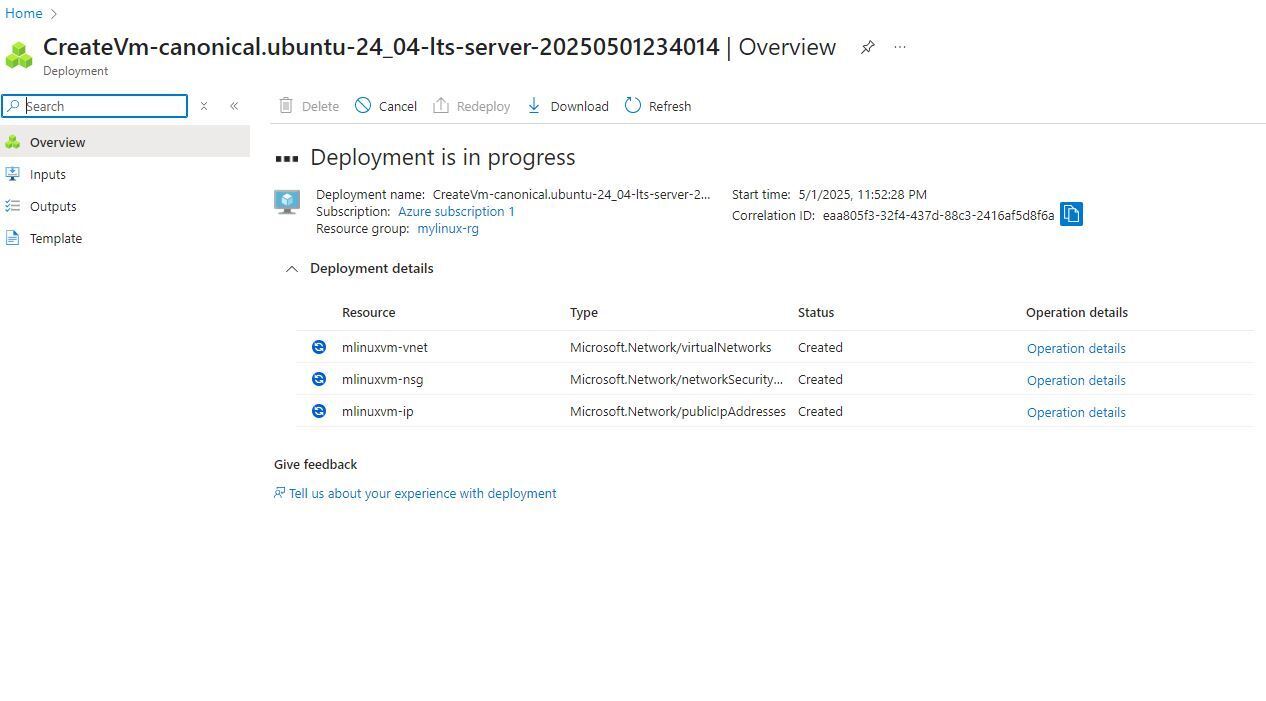Screen dimensions: 1266x701
Task: Click the start time 5/1/2025 value
Action: pyautogui.click(x=862, y=194)
